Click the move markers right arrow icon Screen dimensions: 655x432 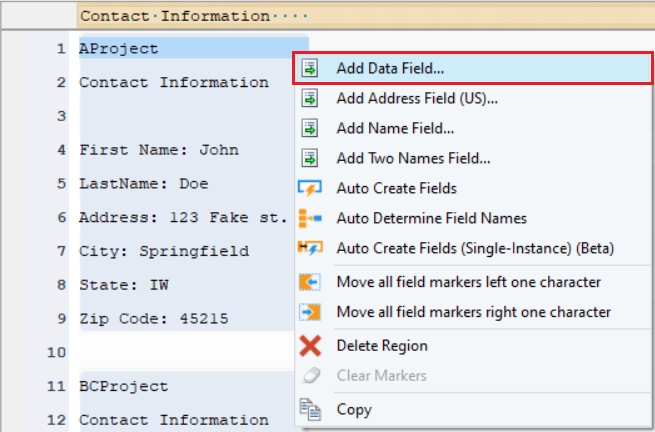click(310, 312)
